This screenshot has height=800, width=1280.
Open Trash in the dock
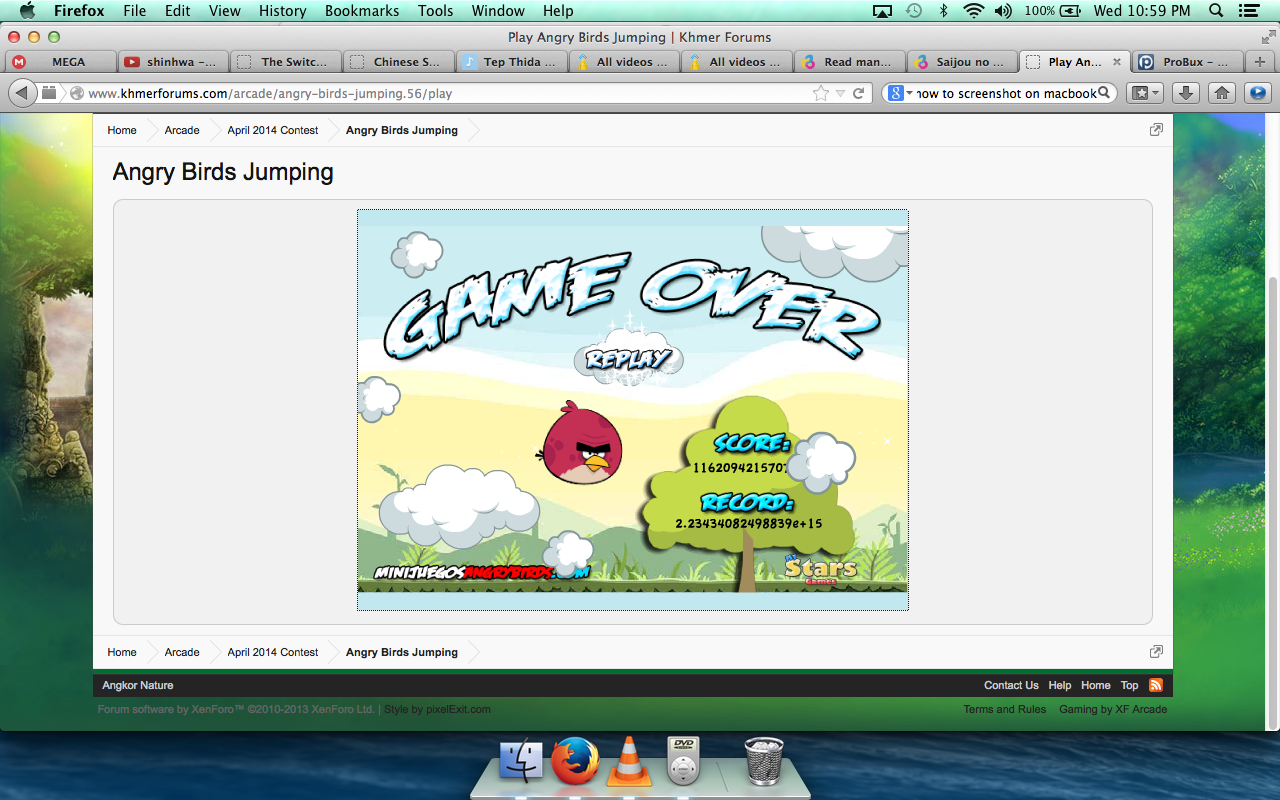[764, 762]
